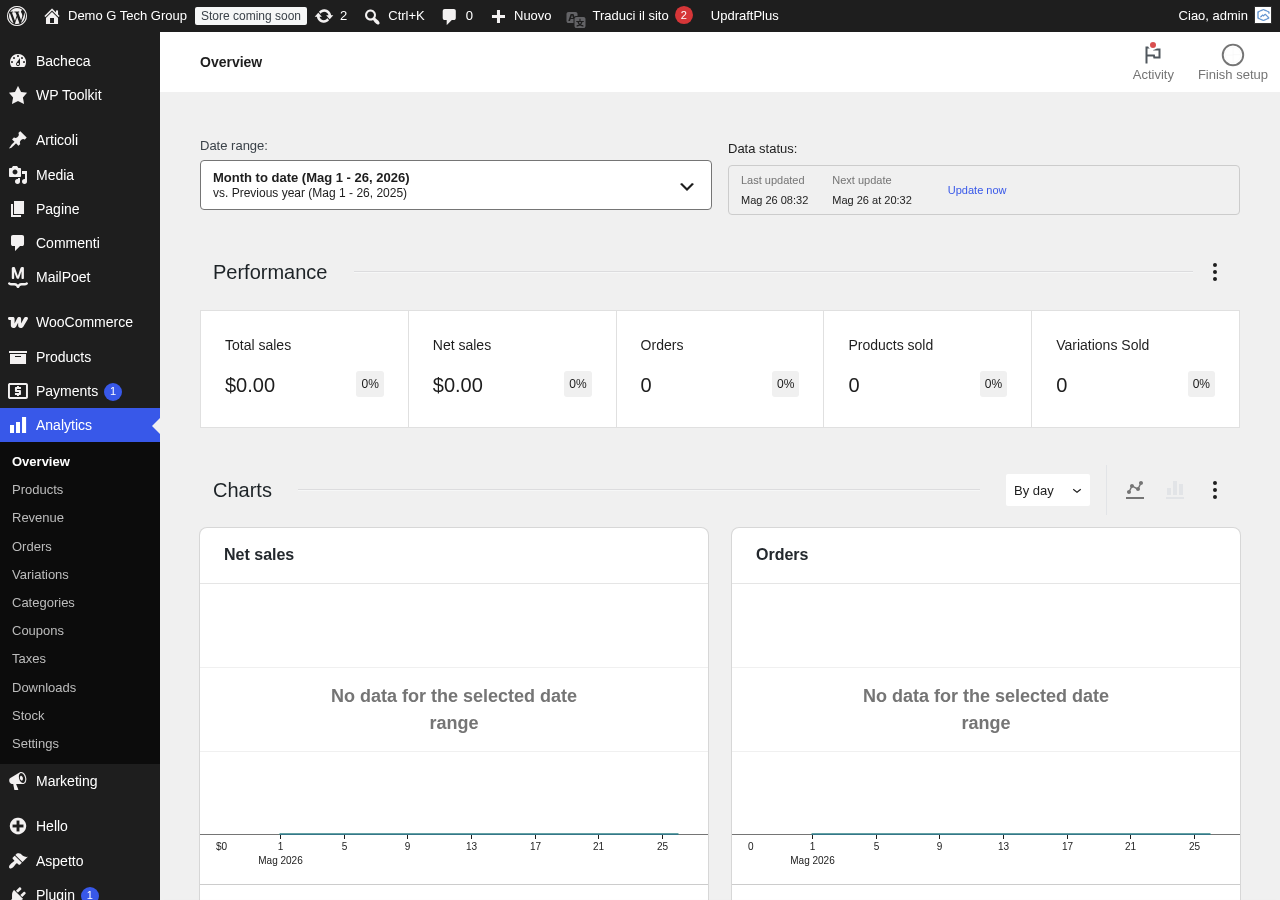Screen dimensions: 1280x900
Task: Open Revenue analytics submenu item
Action: point(38,518)
